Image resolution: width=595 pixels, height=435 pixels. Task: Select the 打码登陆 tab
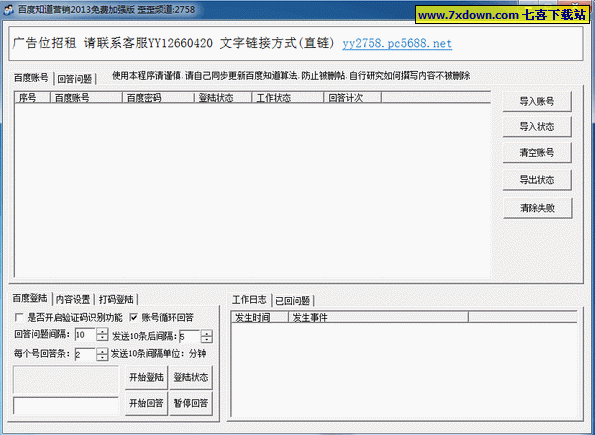pyautogui.click(x=116, y=299)
